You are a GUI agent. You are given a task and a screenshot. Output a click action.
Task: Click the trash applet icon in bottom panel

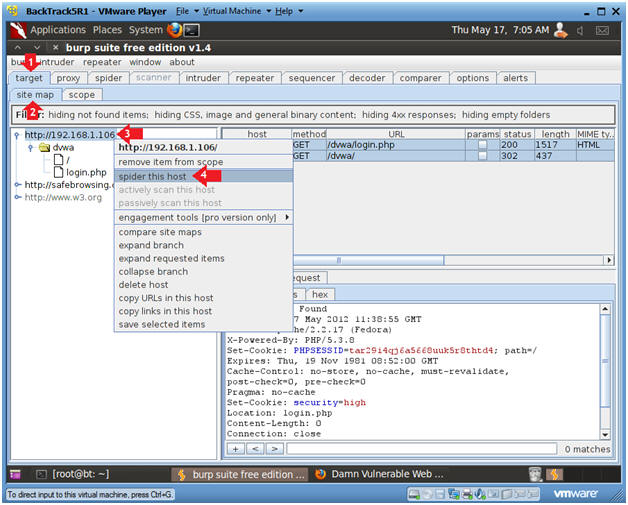click(x=535, y=474)
